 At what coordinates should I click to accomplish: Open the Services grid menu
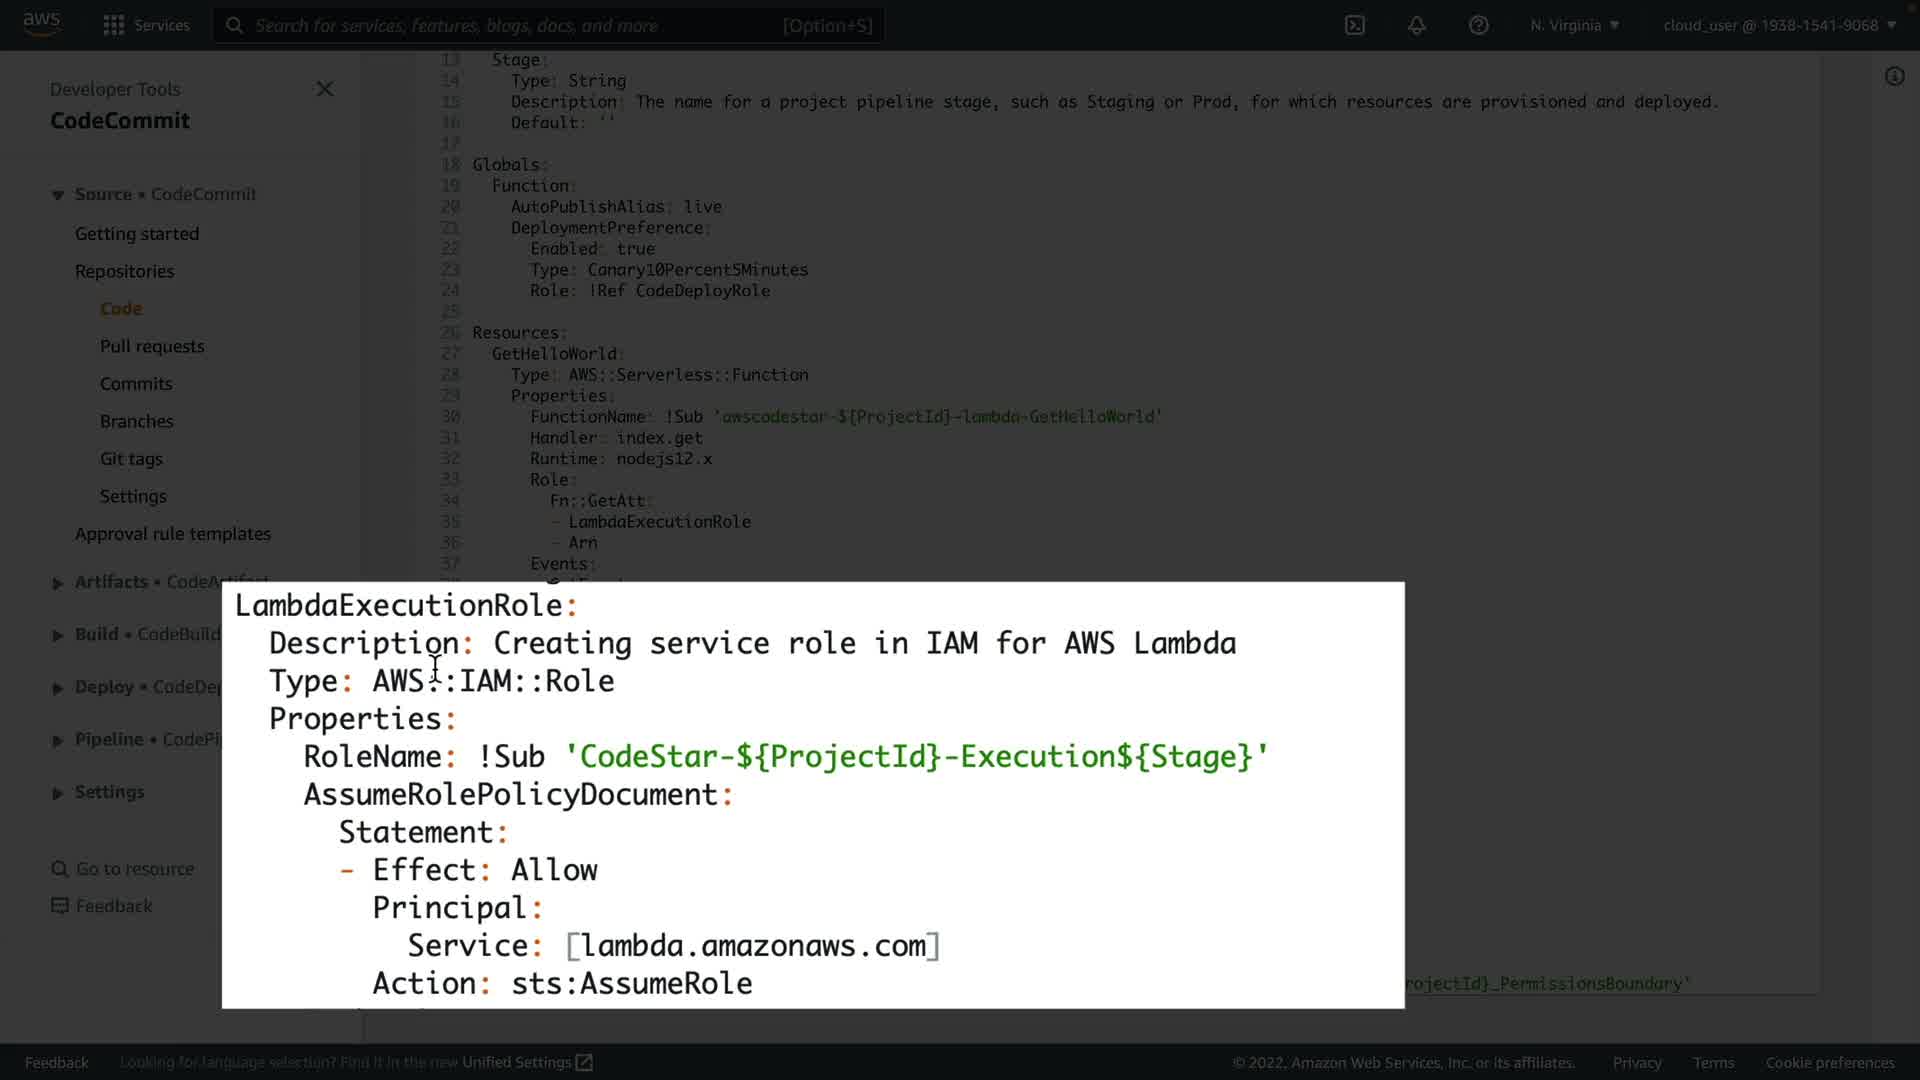coord(113,25)
